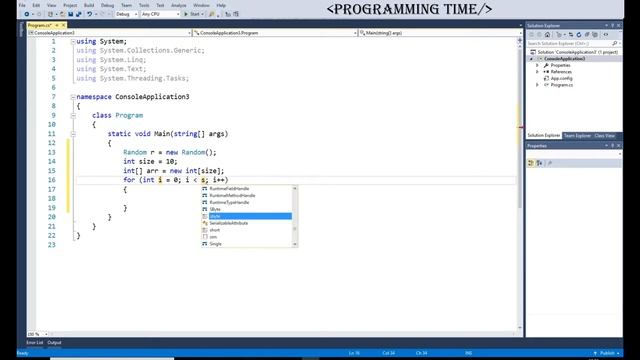Open the editor zoom level dropdown
The image size is (640, 360).
pyautogui.click(x=46, y=334)
